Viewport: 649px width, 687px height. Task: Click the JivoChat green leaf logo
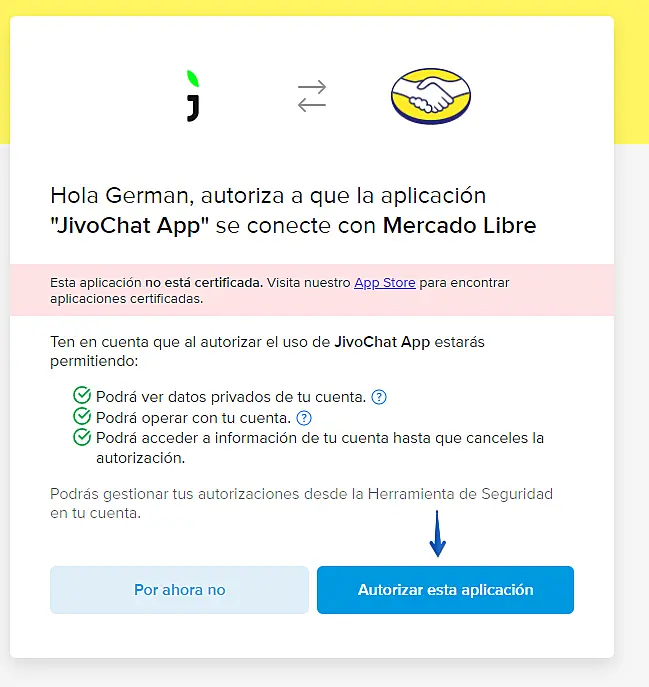tap(193, 96)
